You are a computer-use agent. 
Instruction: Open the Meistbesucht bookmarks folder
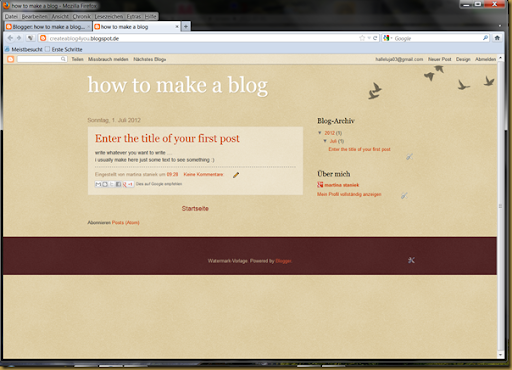[24, 49]
